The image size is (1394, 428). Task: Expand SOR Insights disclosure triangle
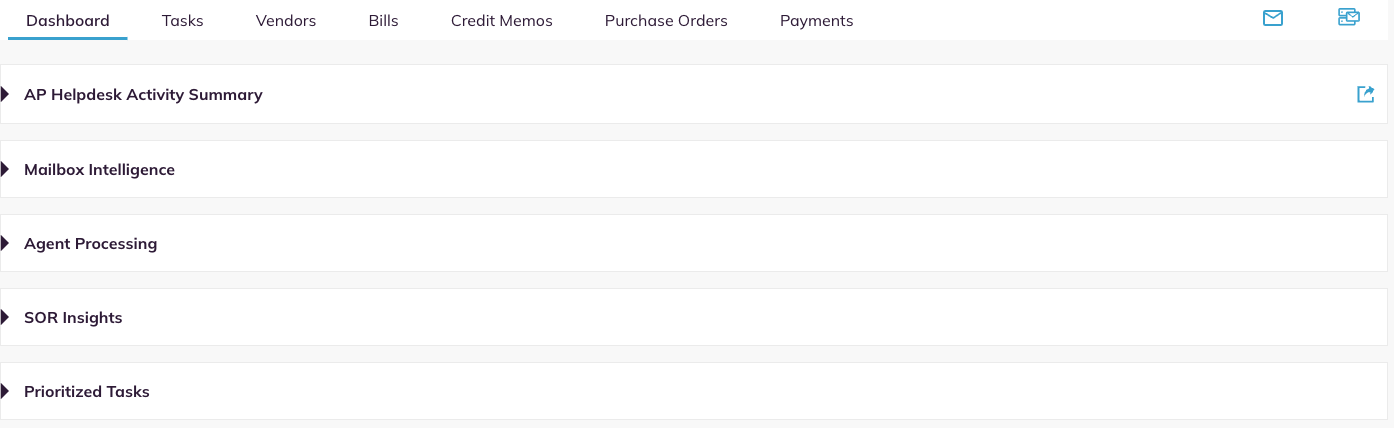point(5,317)
